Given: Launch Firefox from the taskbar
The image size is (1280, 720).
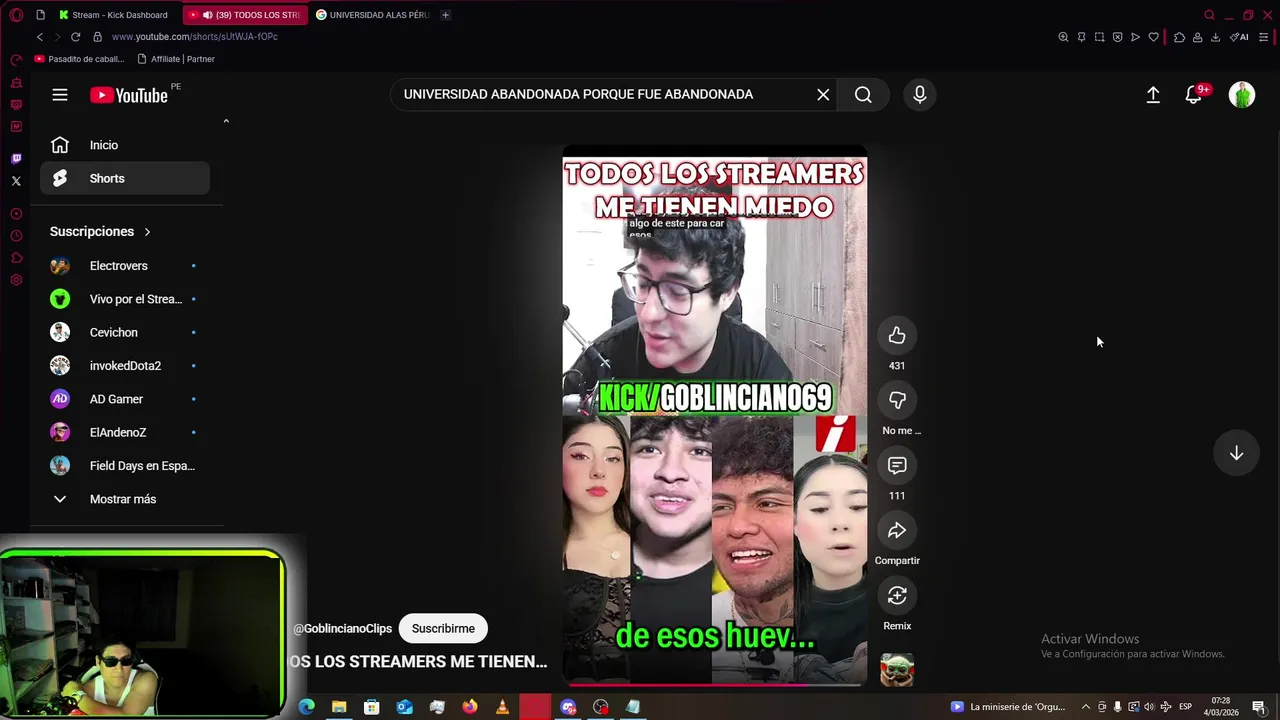Looking at the screenshot, I should click(470, 707).
